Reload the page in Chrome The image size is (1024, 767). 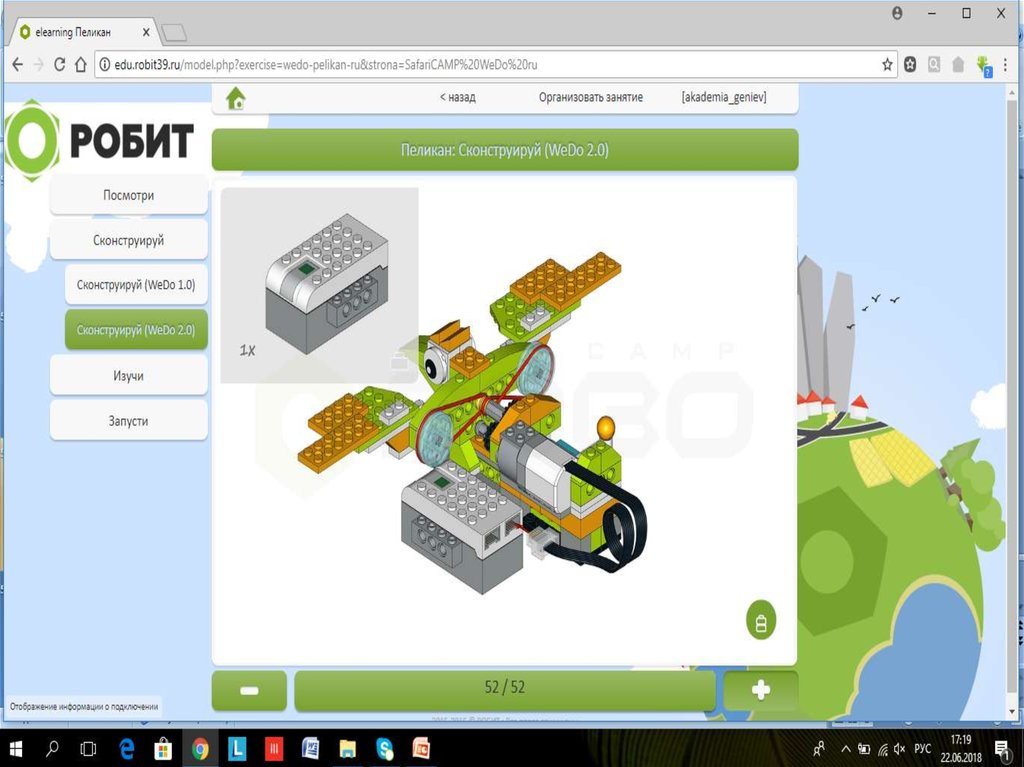[x=60, y=64]
